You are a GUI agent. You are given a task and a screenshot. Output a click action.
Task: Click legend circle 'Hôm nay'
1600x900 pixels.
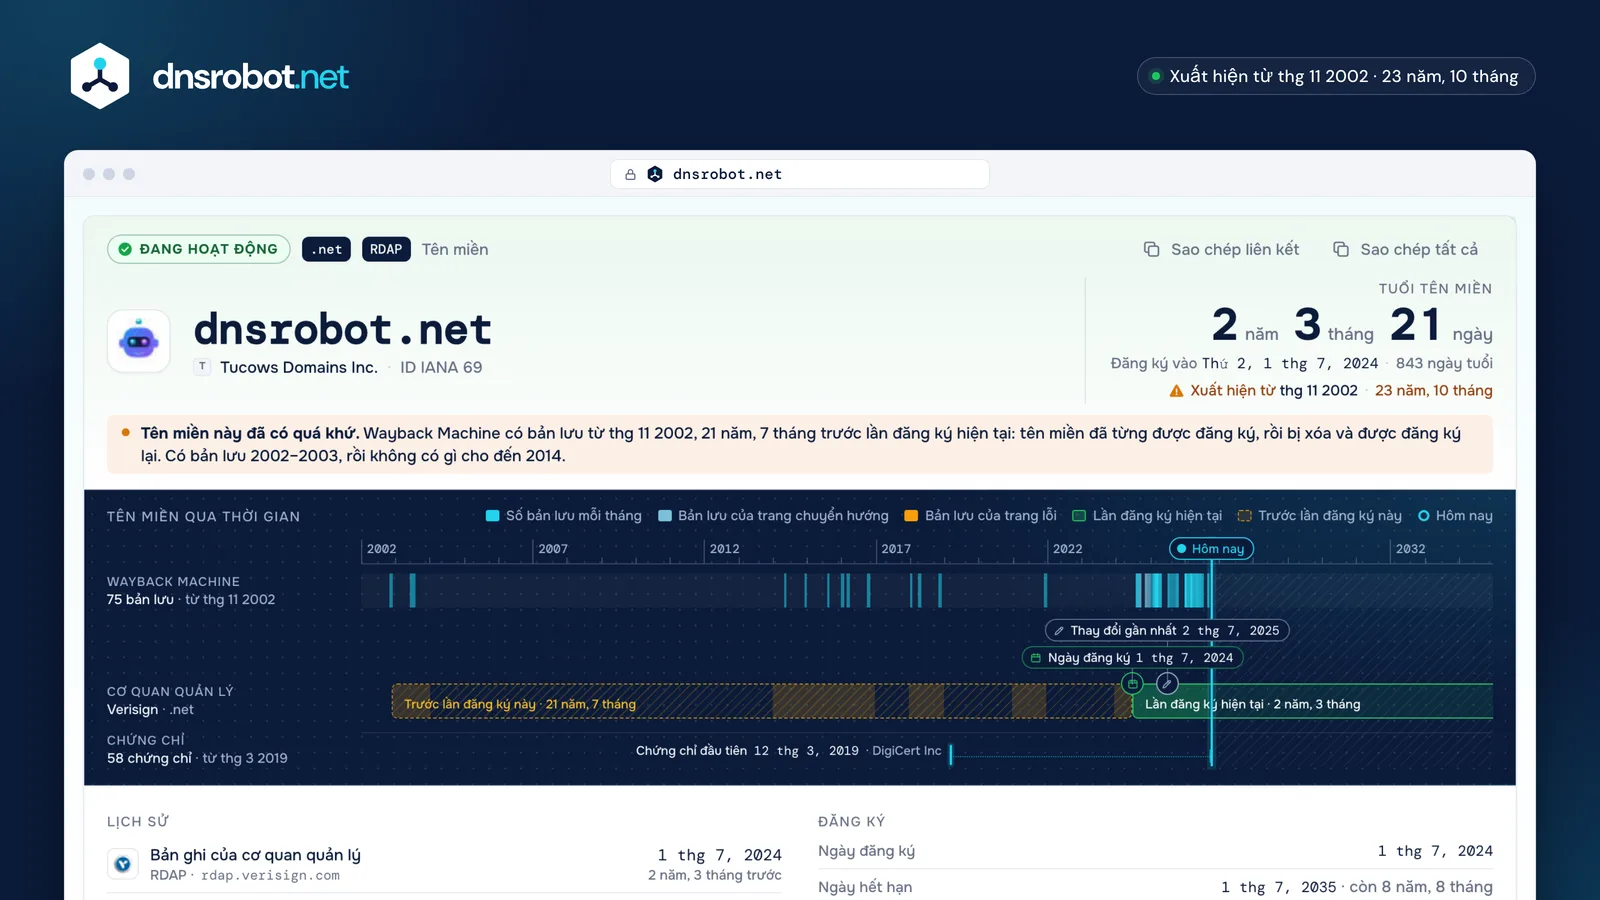coord(1424,516)
